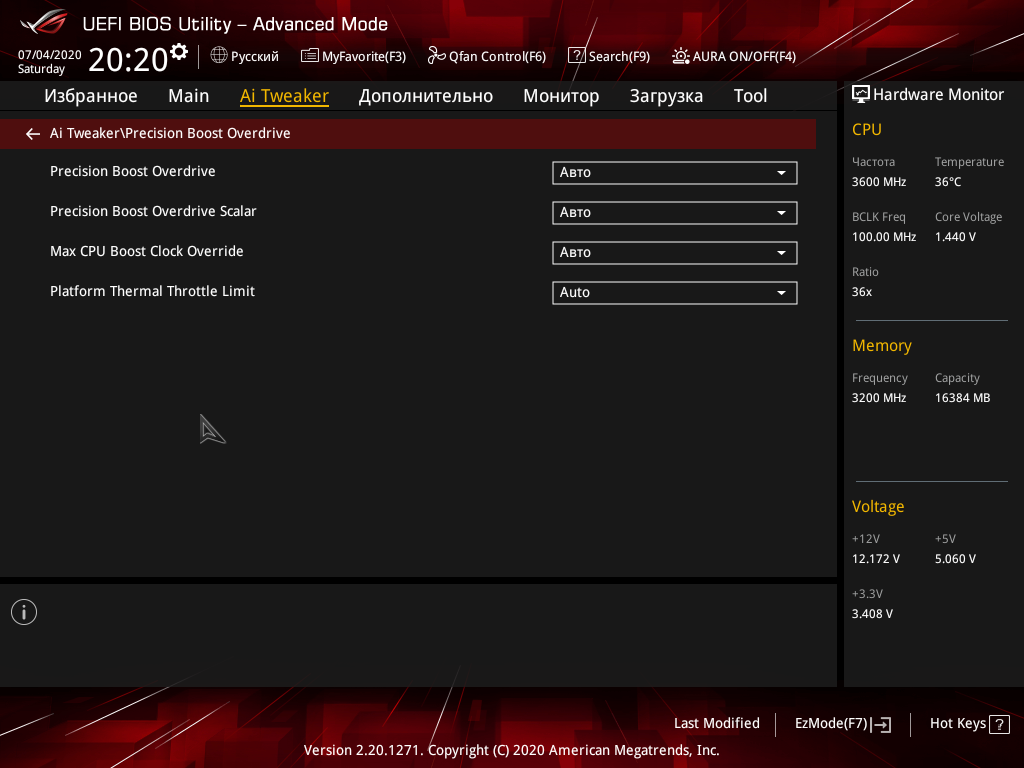
Task: Click the Ratio 36x value
Action: (x=861, y=291)
